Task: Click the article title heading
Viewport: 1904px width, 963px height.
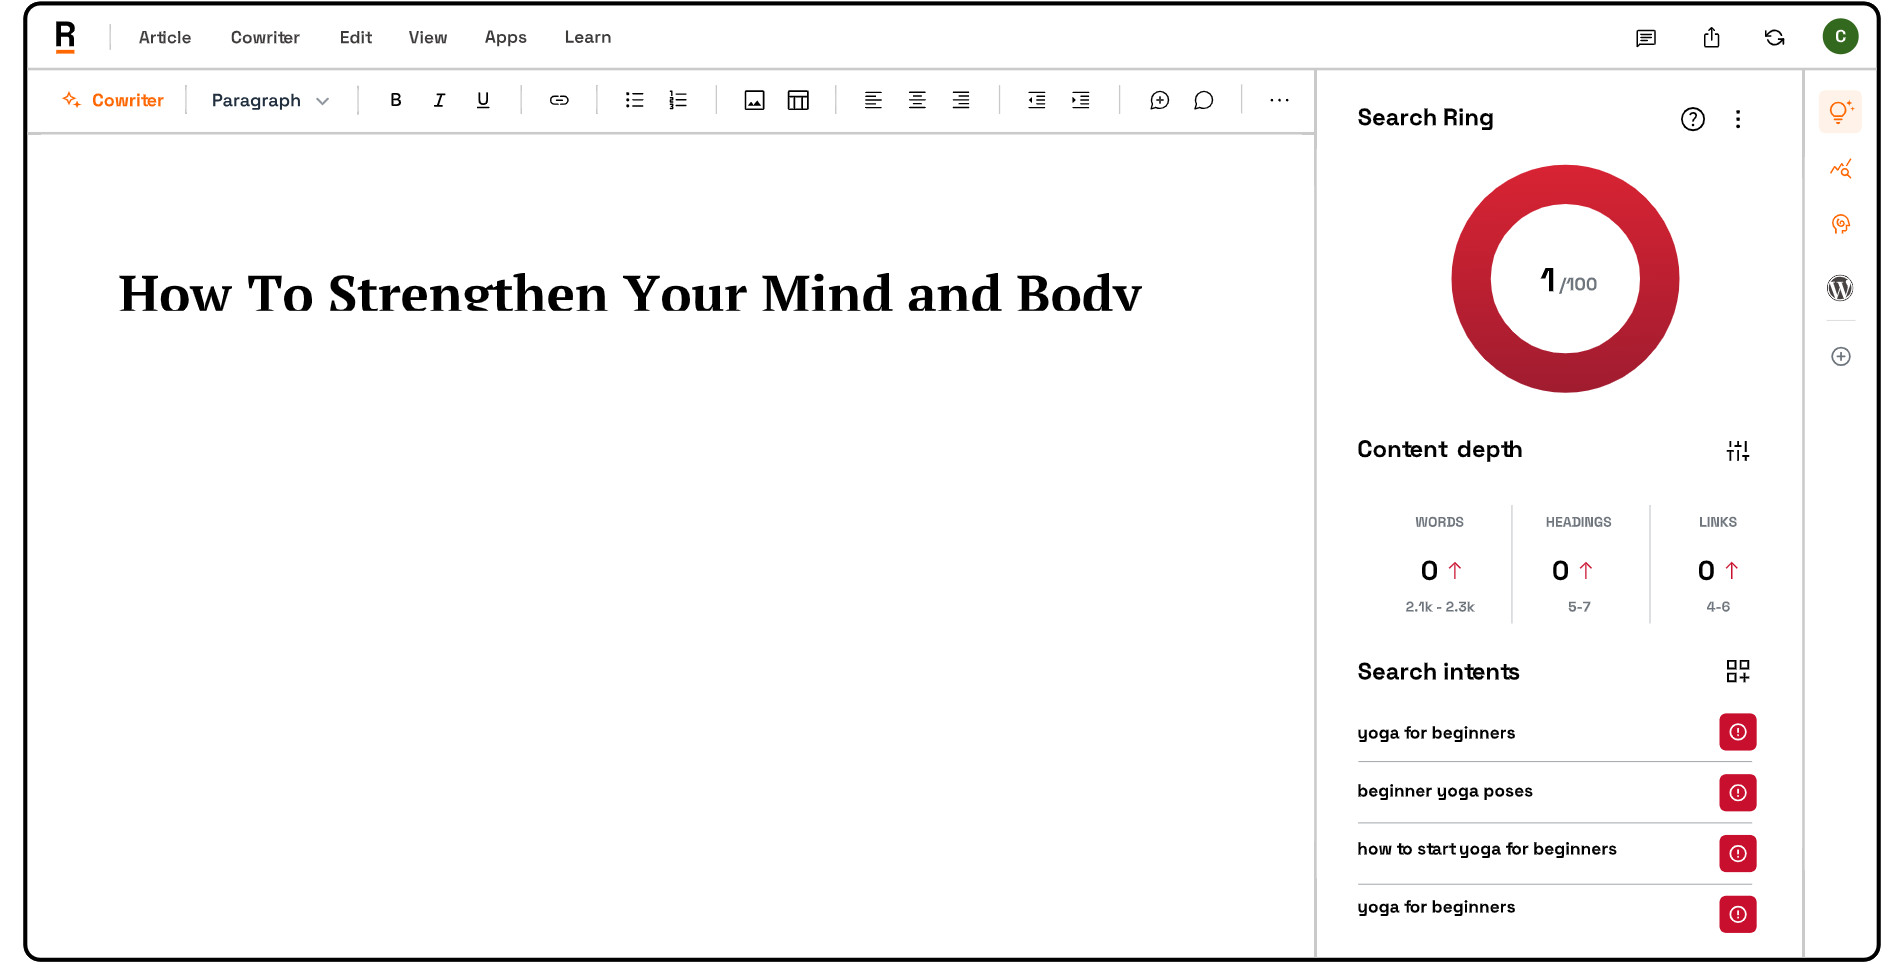Action: point(630,292)
